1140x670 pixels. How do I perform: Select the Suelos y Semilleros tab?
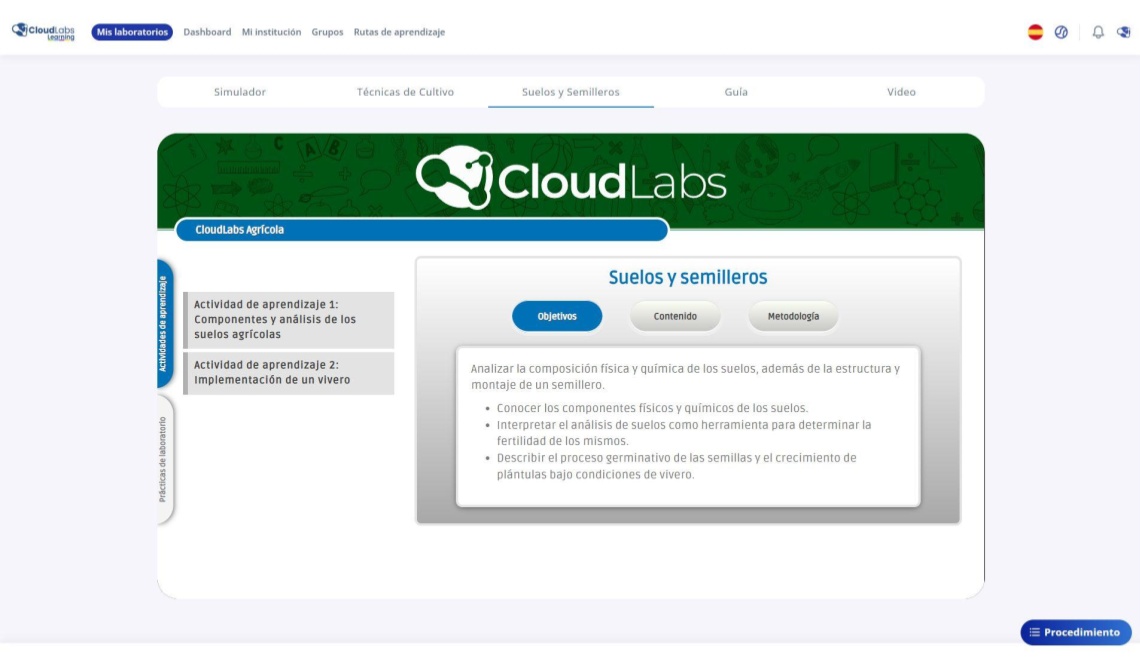[x=571, y=92]
